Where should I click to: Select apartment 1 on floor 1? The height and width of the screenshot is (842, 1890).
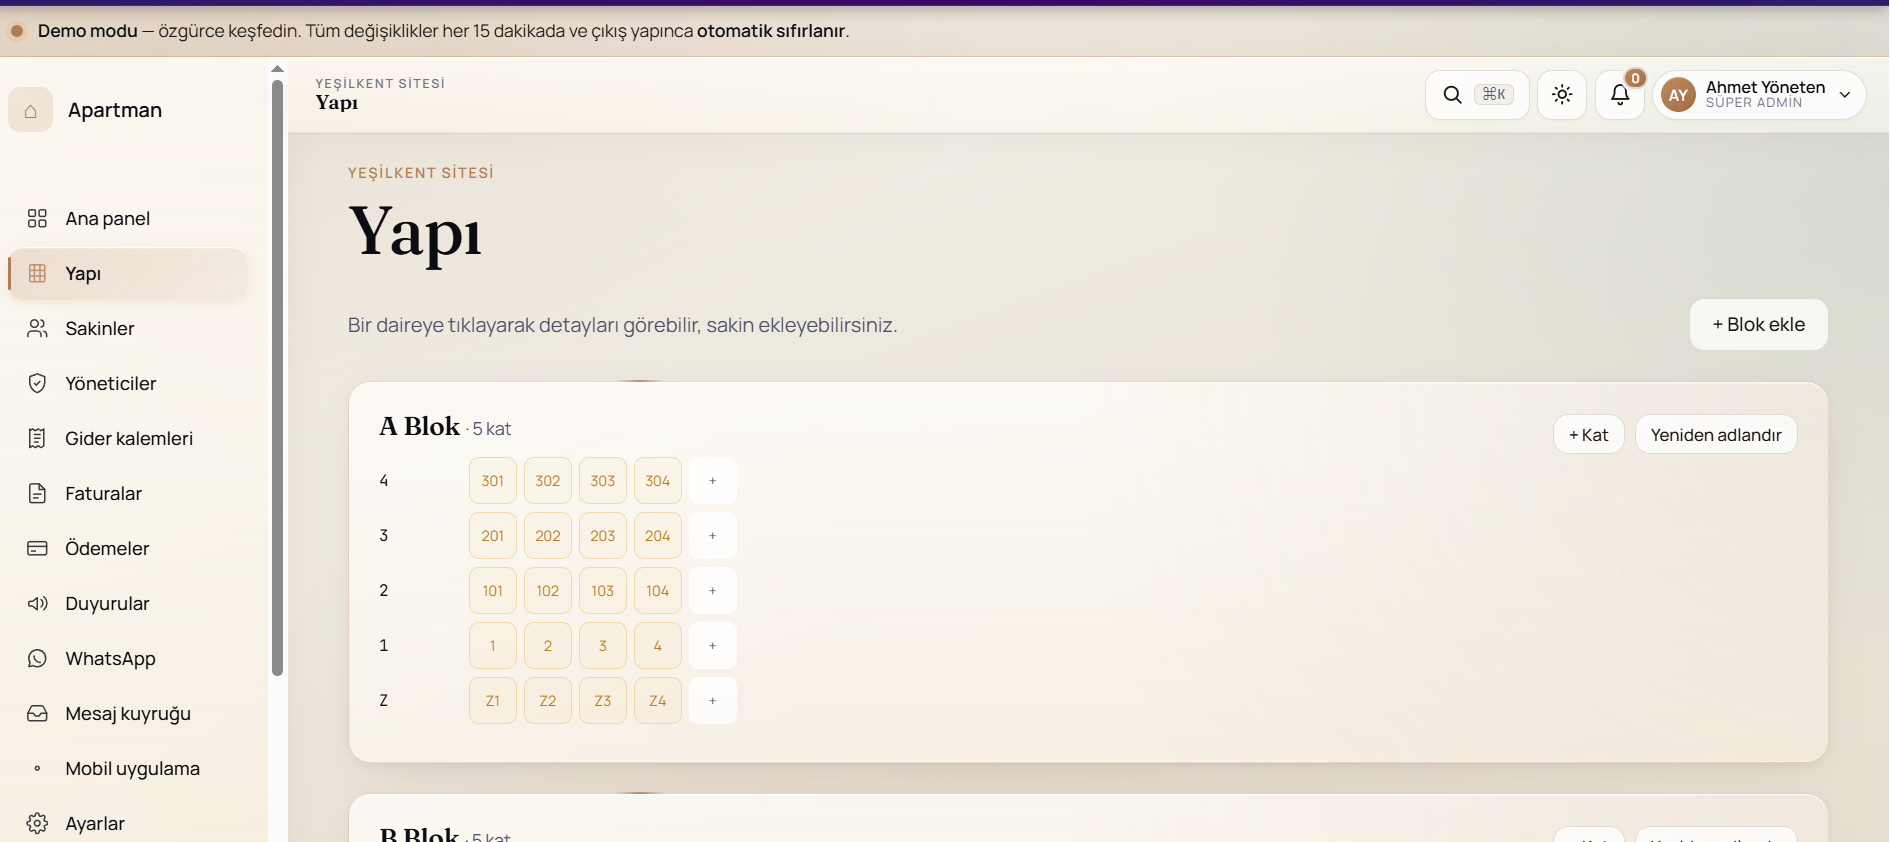[493, 645]
